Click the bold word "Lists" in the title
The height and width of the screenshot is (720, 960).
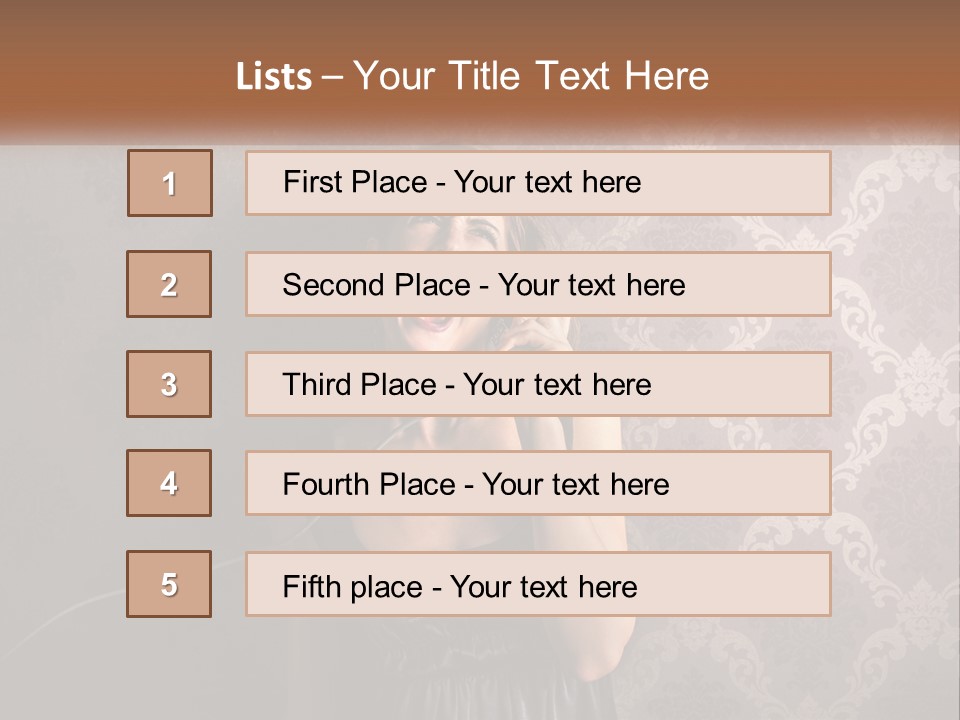click(273, 77)
